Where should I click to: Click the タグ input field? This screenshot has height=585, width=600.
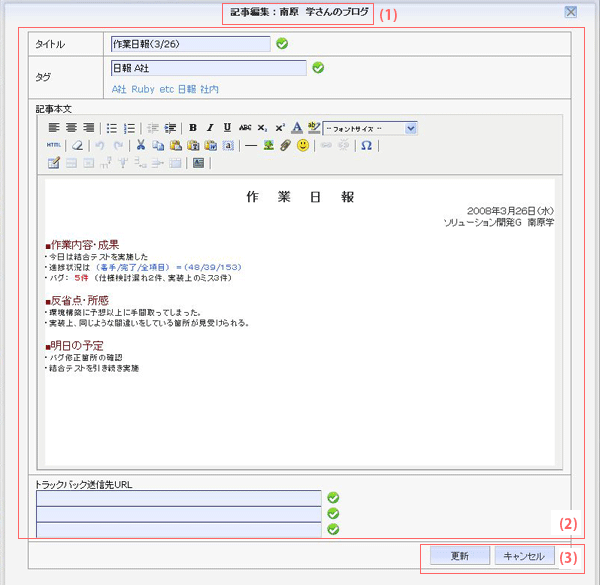(x=209, y=68)
